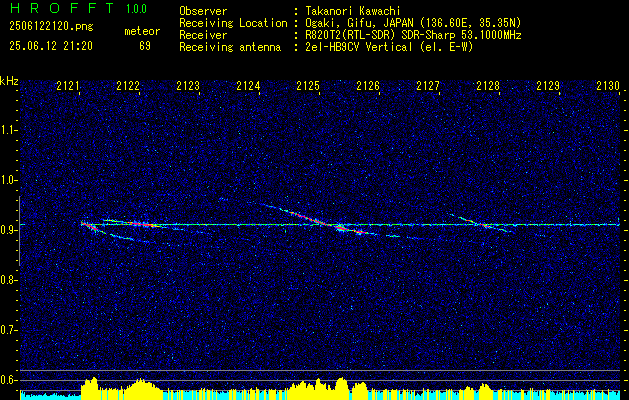Click the 2125 time marker
629x400 pixels.
click(x=308, y=86)
